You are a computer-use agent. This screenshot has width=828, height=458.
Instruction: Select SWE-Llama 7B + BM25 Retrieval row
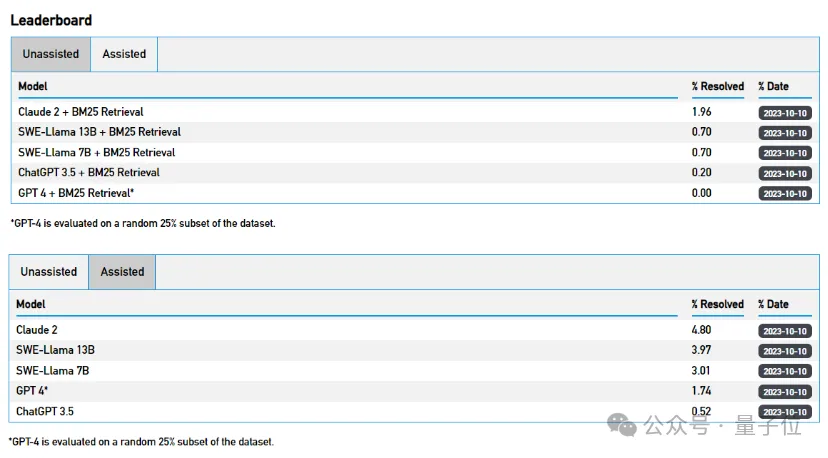coord(415,153)
